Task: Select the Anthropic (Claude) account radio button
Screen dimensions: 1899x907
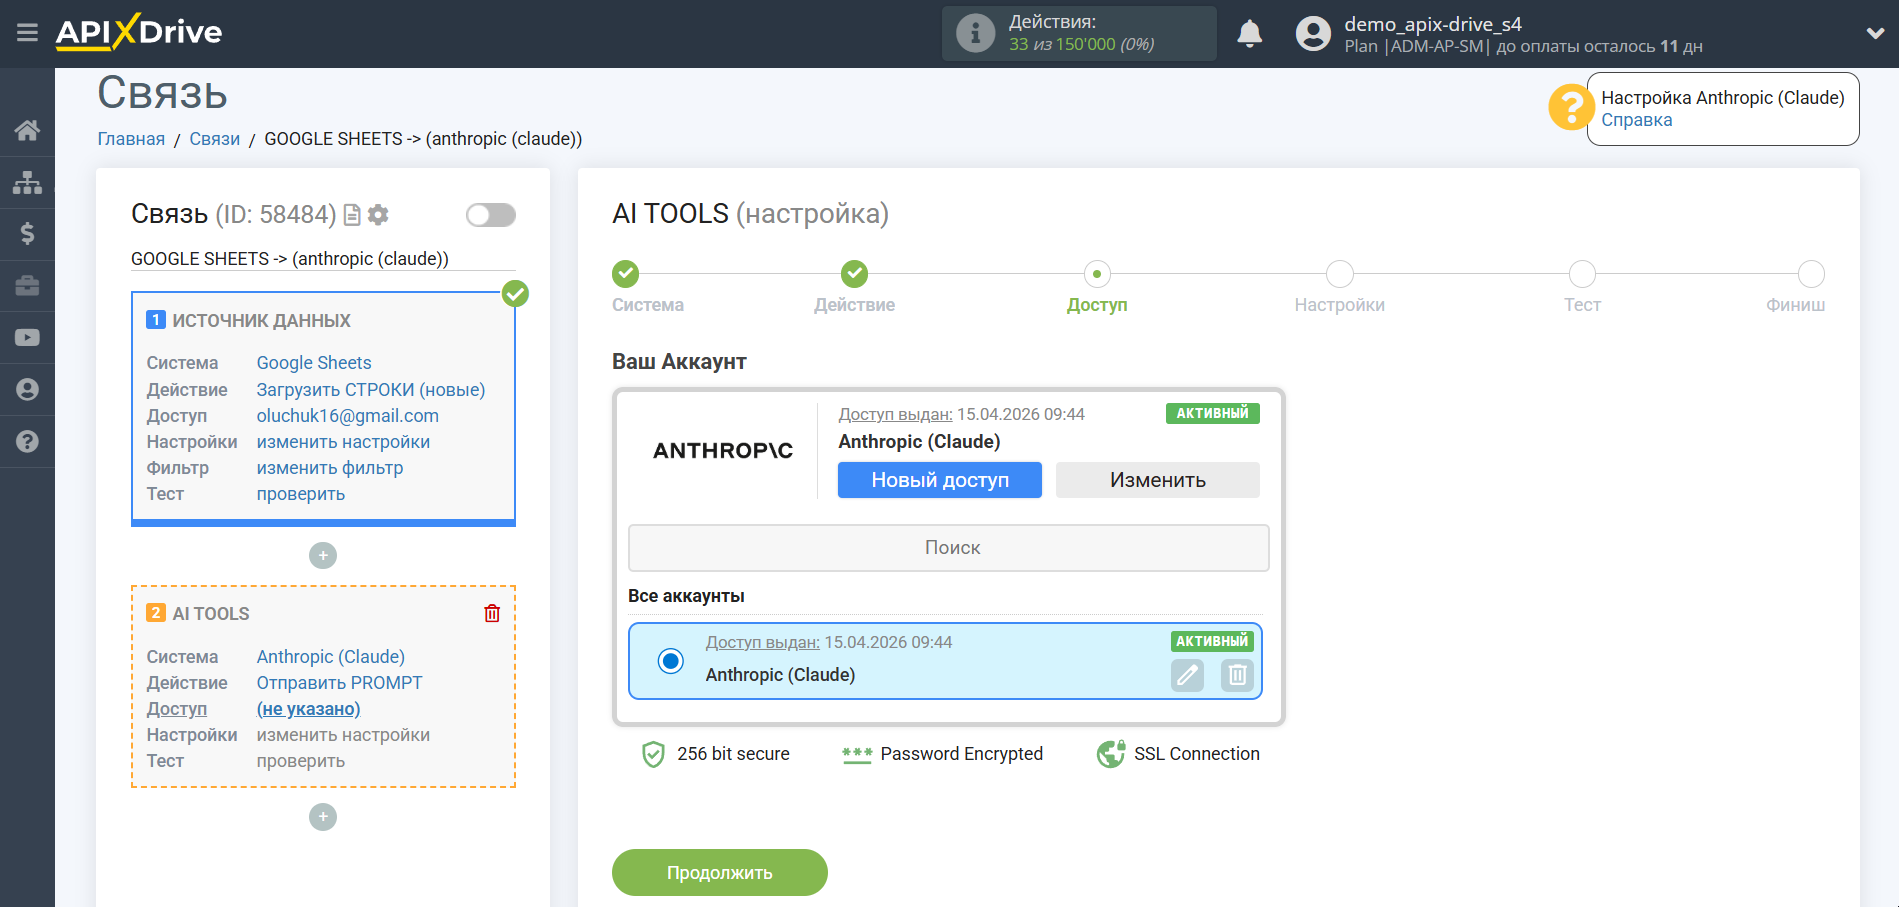Action: pyautogui.click(x=671, y=661)
